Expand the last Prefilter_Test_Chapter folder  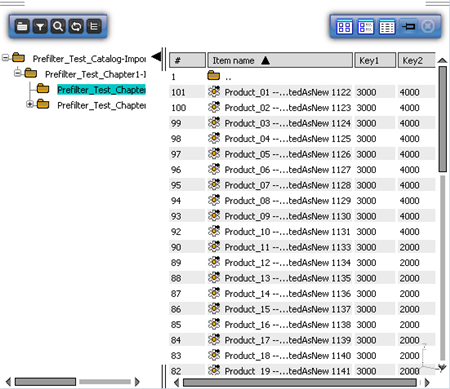(x=30, y=104)
